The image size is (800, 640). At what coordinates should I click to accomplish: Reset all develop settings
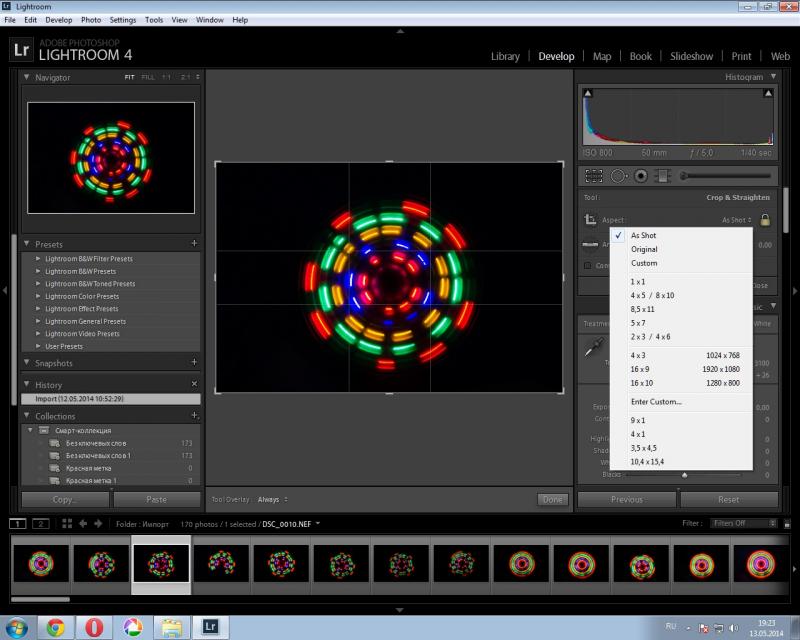tap(729, 499)
